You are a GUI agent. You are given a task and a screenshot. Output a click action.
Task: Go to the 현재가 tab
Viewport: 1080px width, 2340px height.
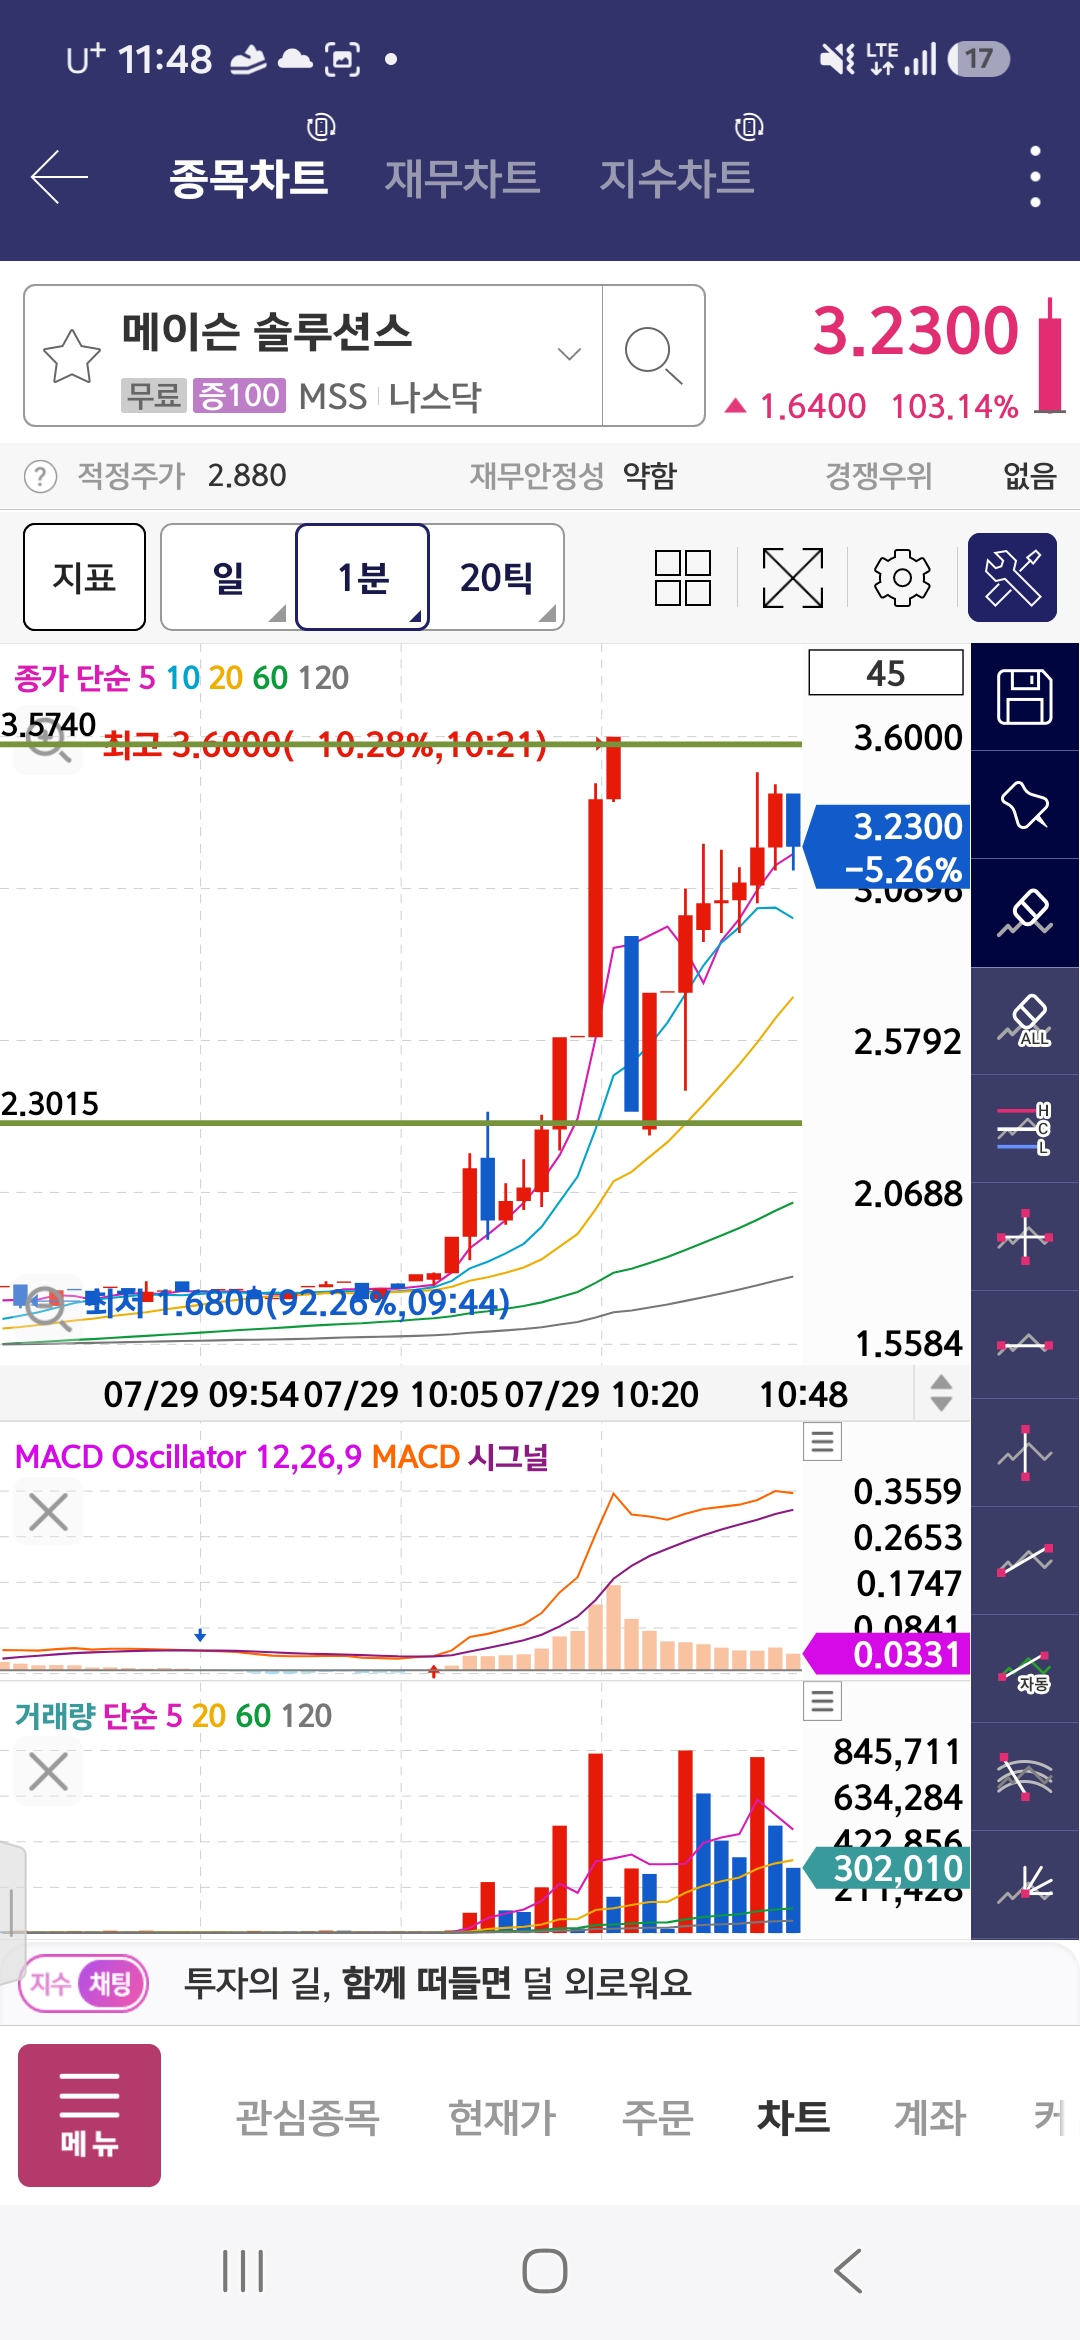[x=502, y=2117]
